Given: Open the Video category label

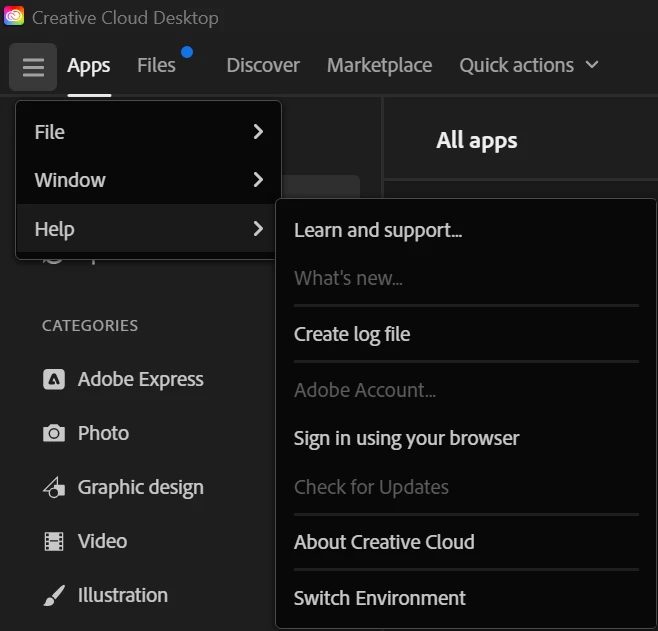Looking at the screenshot, I should point(102,541).
